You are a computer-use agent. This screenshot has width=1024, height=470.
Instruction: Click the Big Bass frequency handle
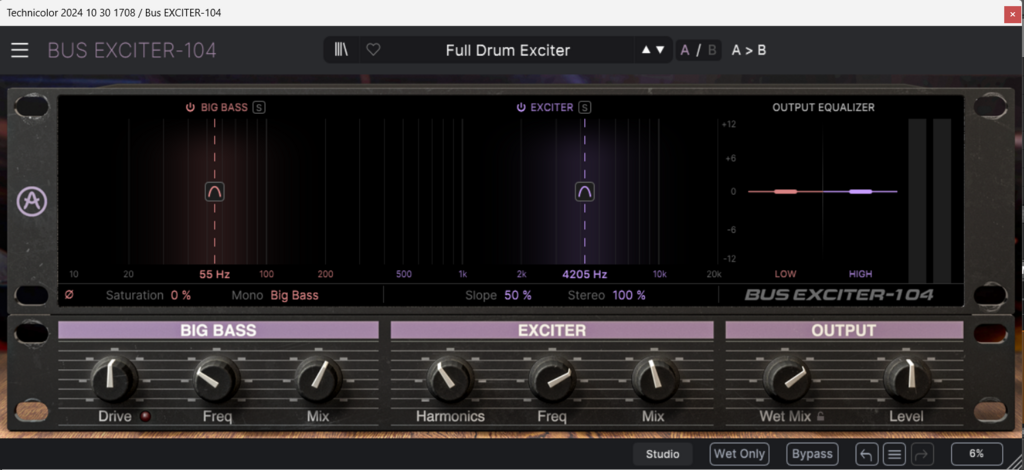pyautogui.click(x=215, y=191)
